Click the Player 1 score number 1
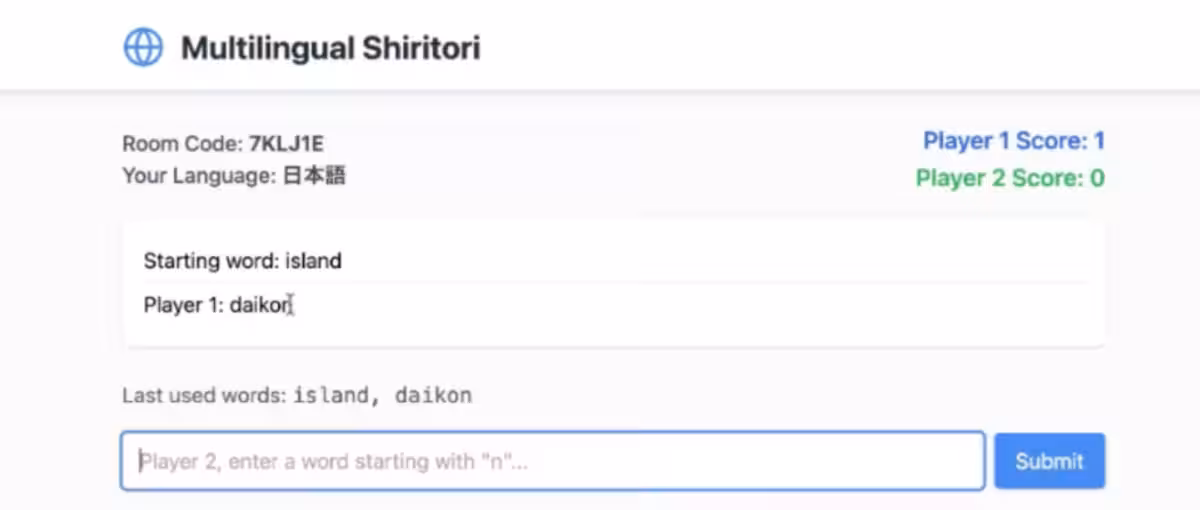 point(1098,141)
